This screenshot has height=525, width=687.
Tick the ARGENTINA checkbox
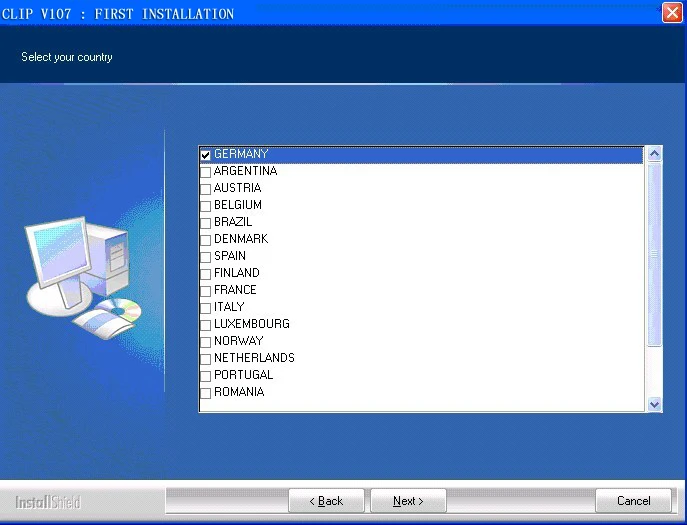[205, 172]
